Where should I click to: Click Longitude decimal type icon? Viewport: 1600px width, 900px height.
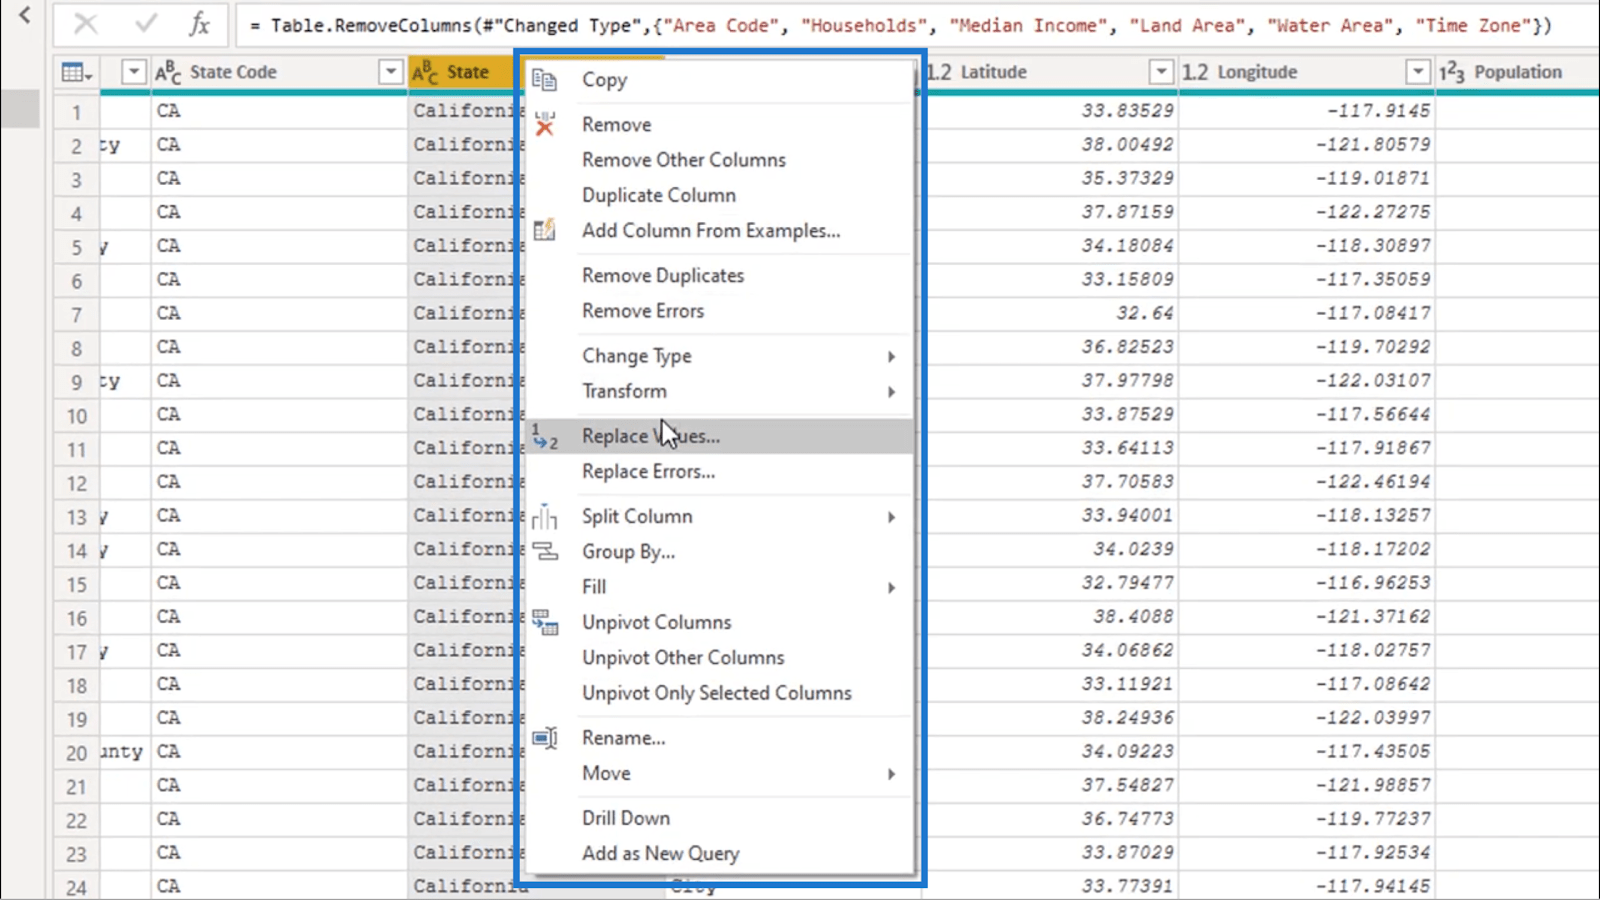coord(1195,72)
